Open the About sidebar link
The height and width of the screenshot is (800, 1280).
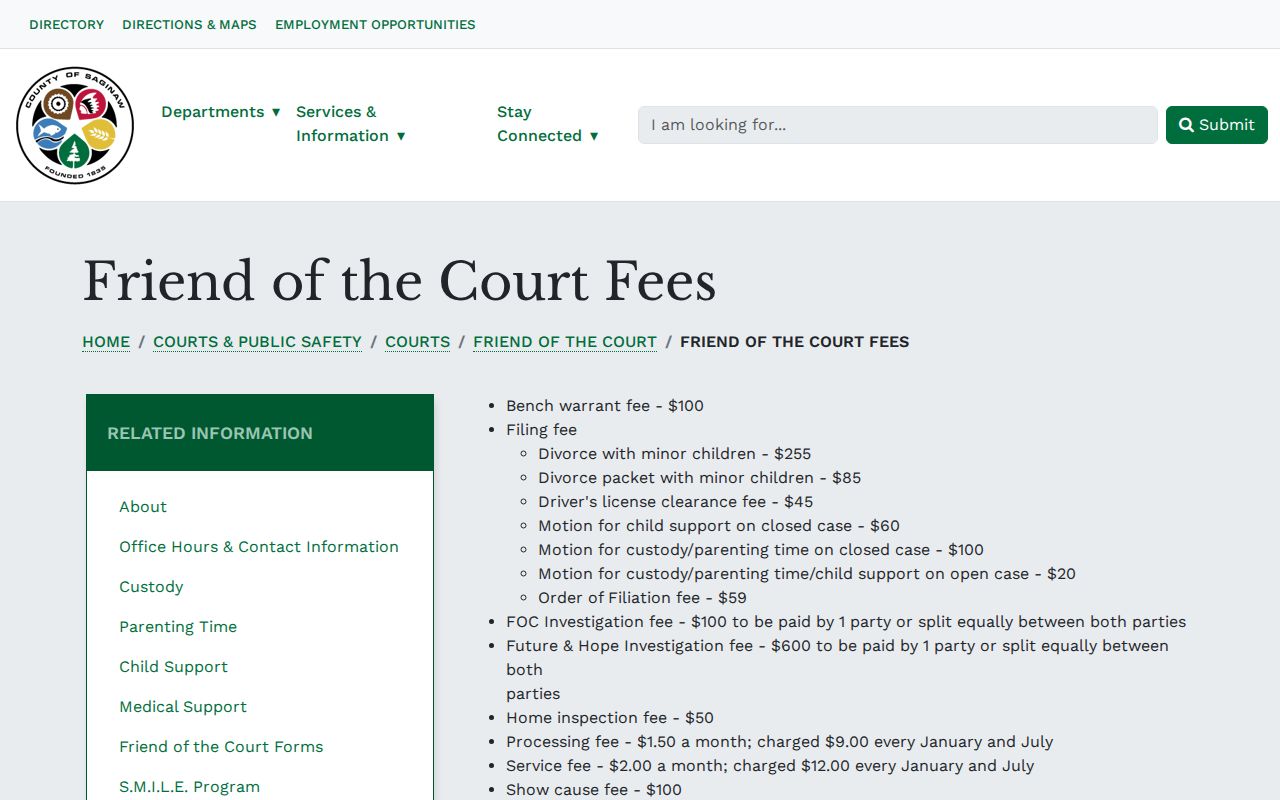point(143,507)
